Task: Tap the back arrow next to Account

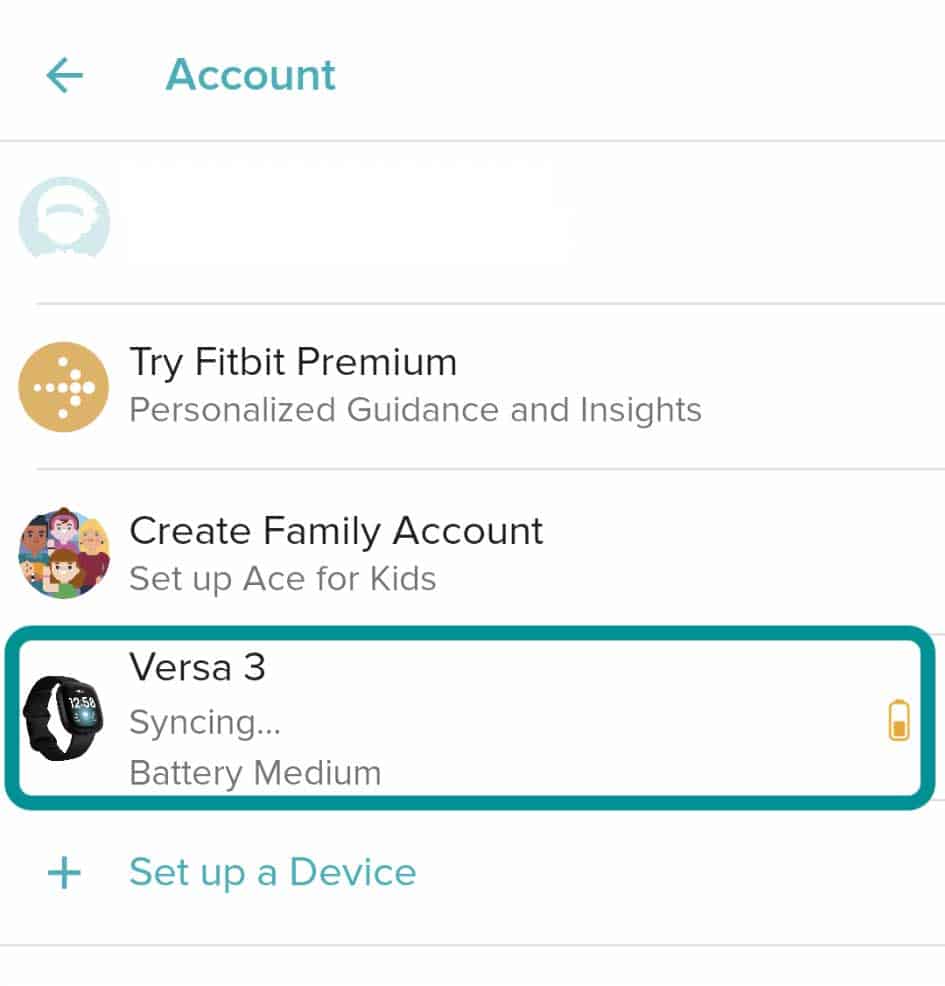Action: [64, 75]
